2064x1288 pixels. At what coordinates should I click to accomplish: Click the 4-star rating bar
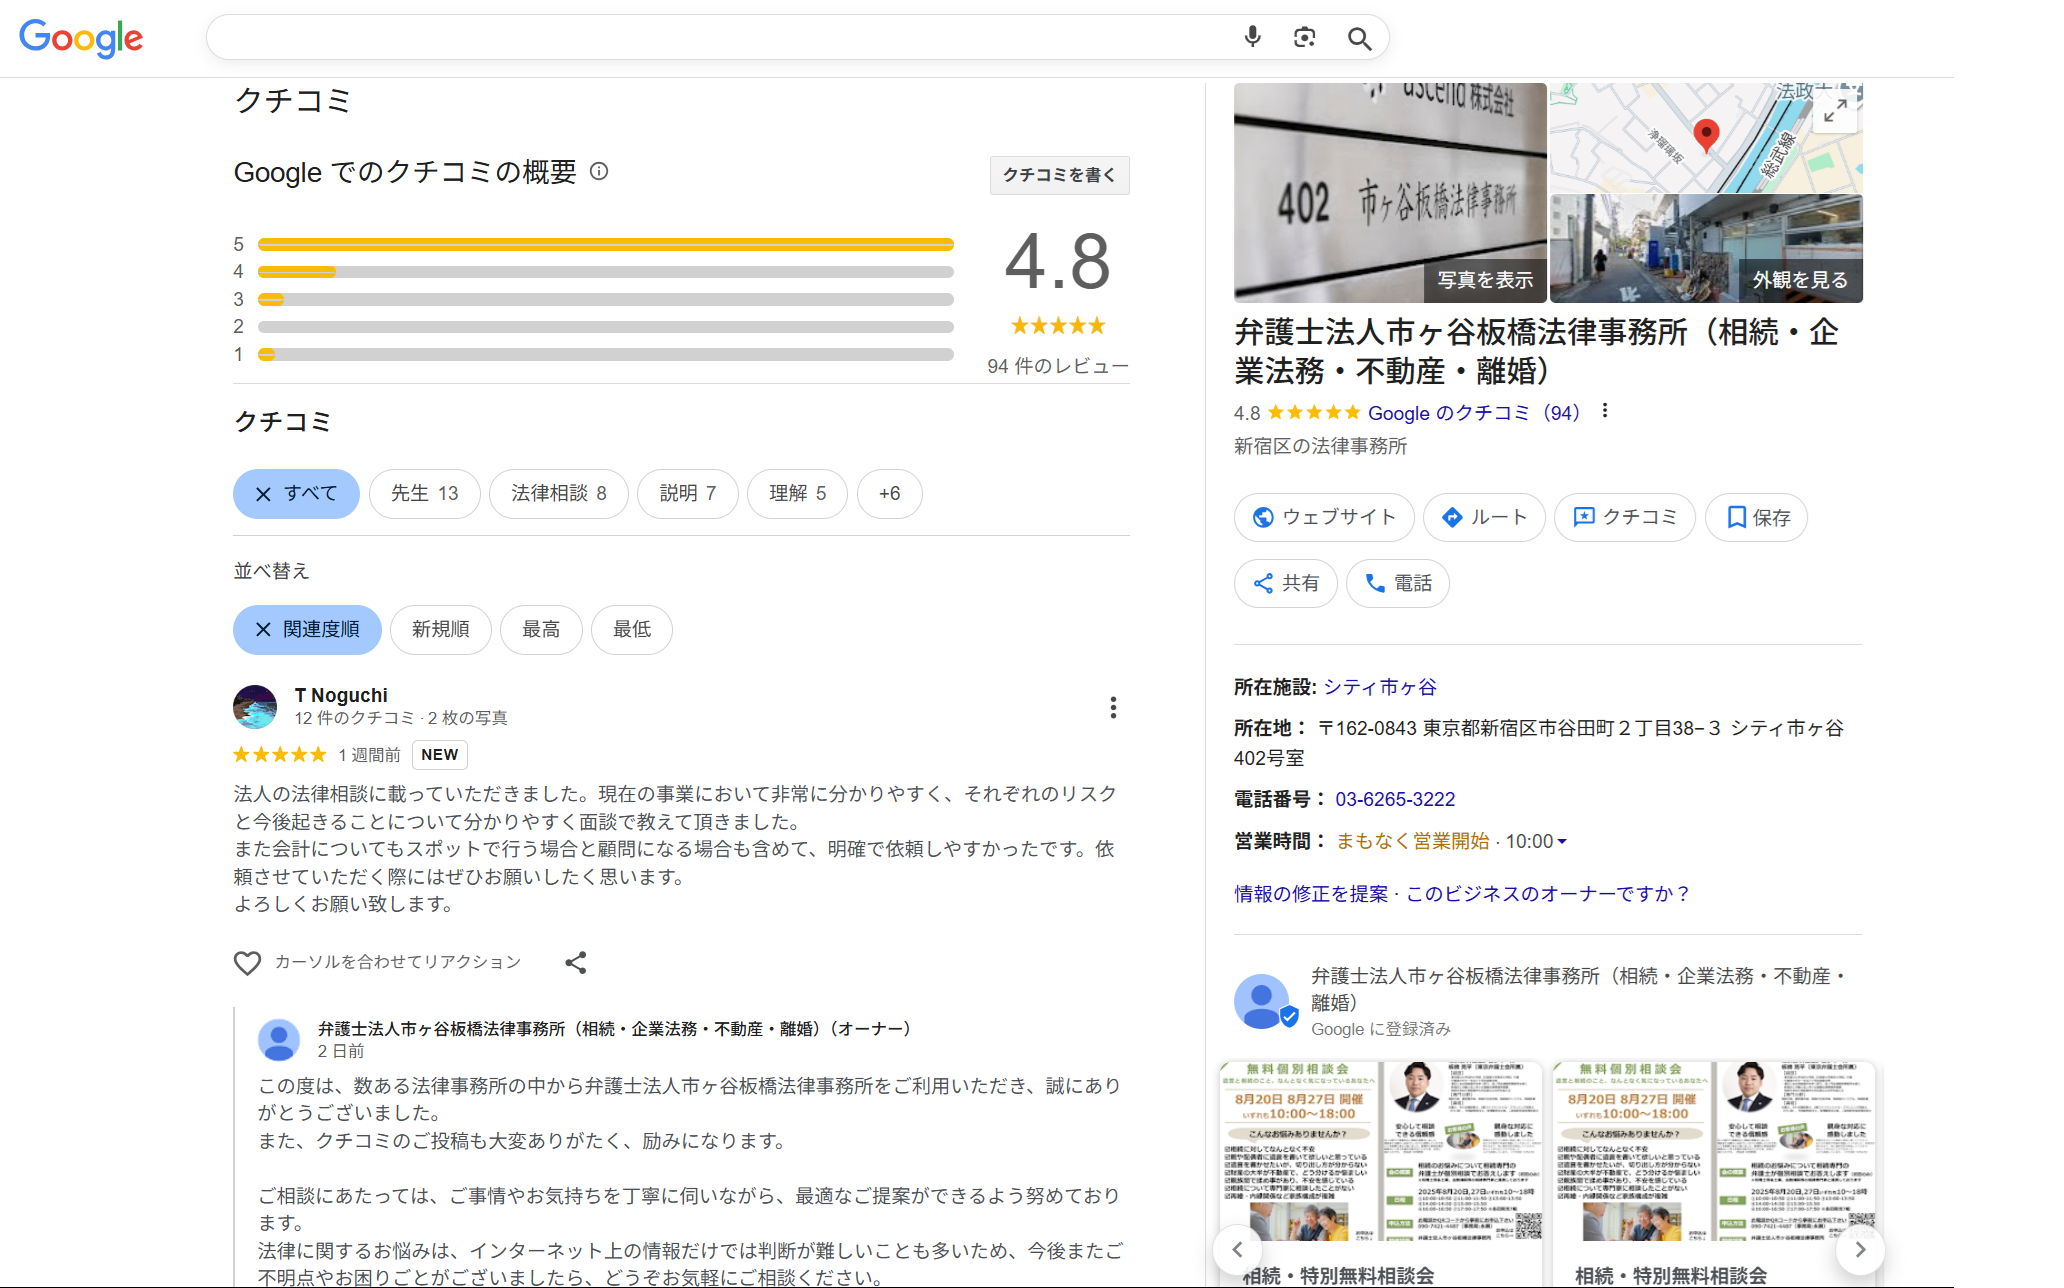click(x=606, y=272)
